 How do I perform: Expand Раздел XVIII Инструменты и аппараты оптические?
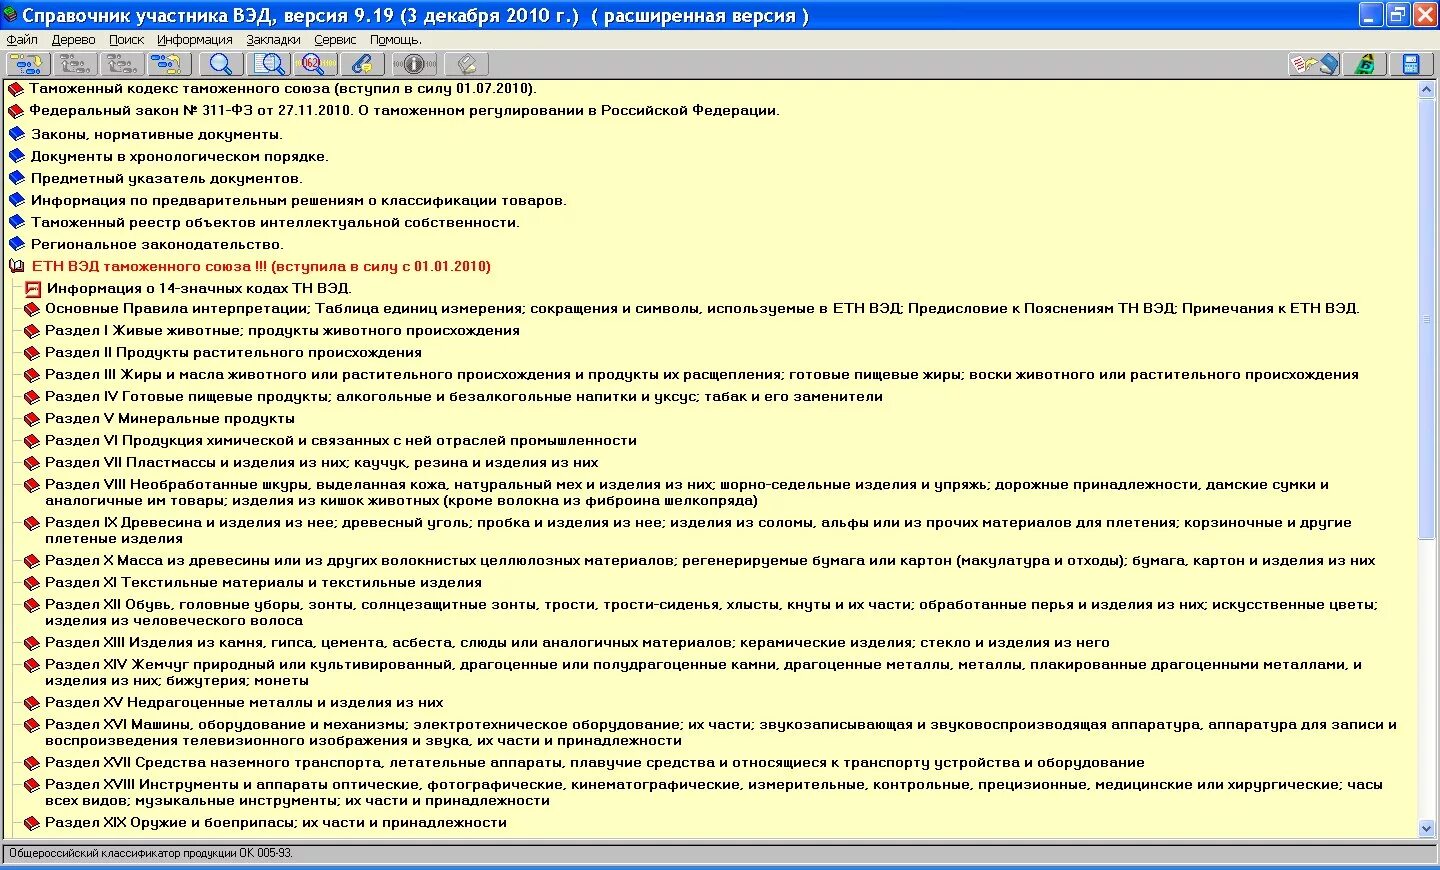(x=714, y=793)
